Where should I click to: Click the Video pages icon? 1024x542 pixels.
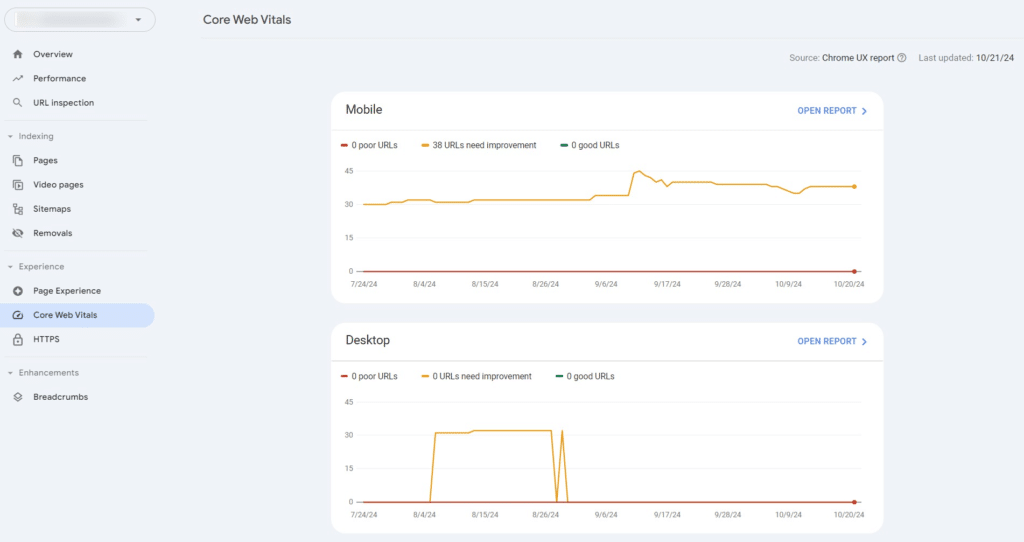[18, 185]
